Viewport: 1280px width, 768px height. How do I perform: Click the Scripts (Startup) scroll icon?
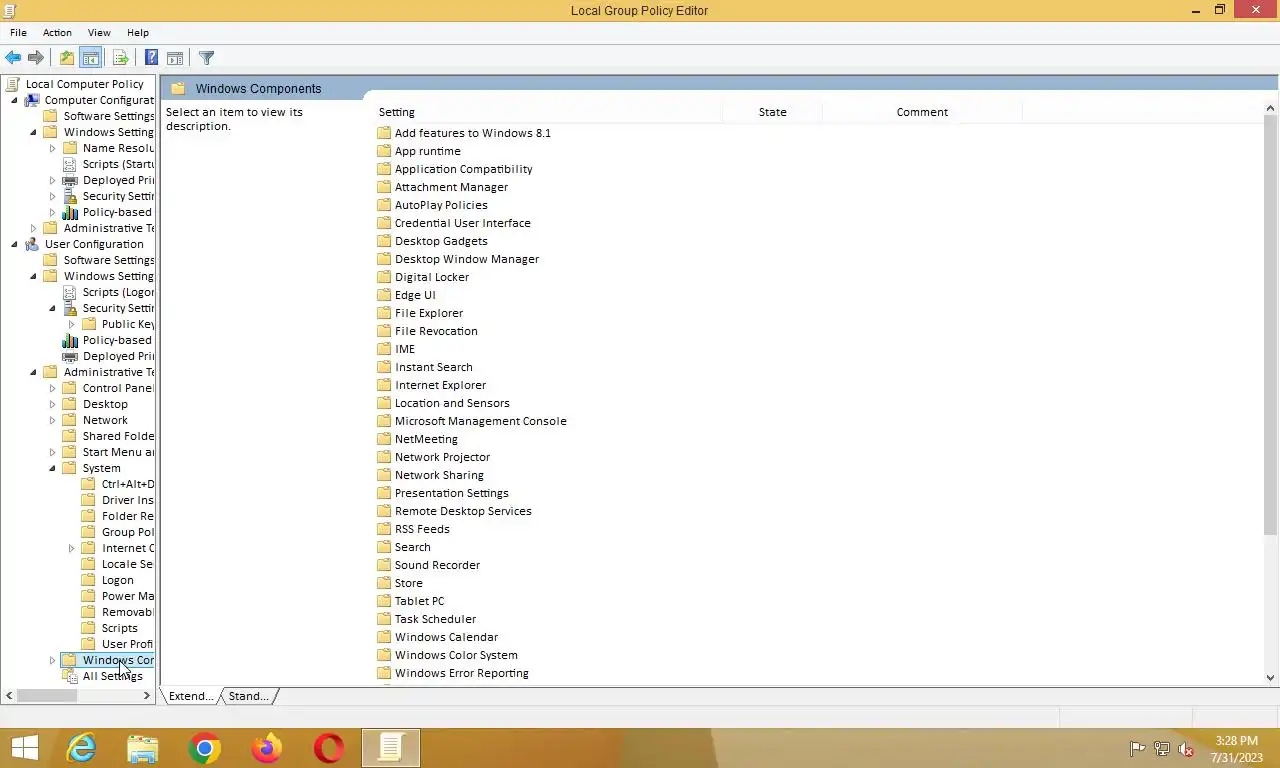[70, 164]
